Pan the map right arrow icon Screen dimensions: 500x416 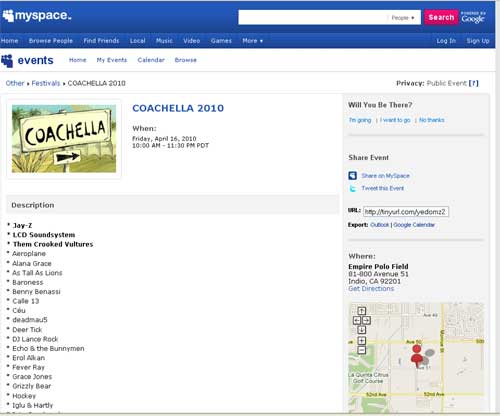pos(366,320)
